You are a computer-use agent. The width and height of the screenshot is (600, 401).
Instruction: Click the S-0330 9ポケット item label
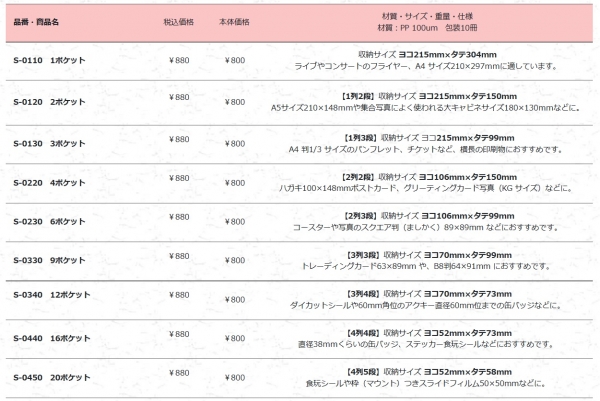pyautogui.click(x=49, y=260)
